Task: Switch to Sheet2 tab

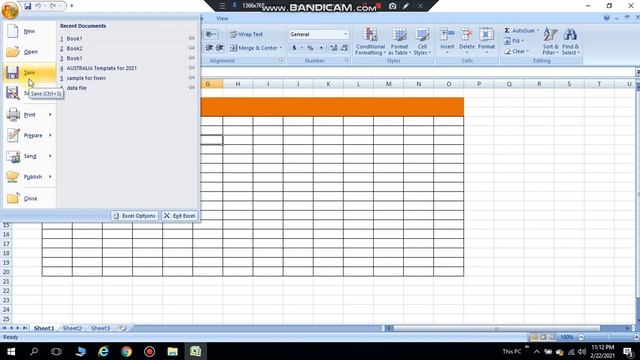Action: coord(72,328)
